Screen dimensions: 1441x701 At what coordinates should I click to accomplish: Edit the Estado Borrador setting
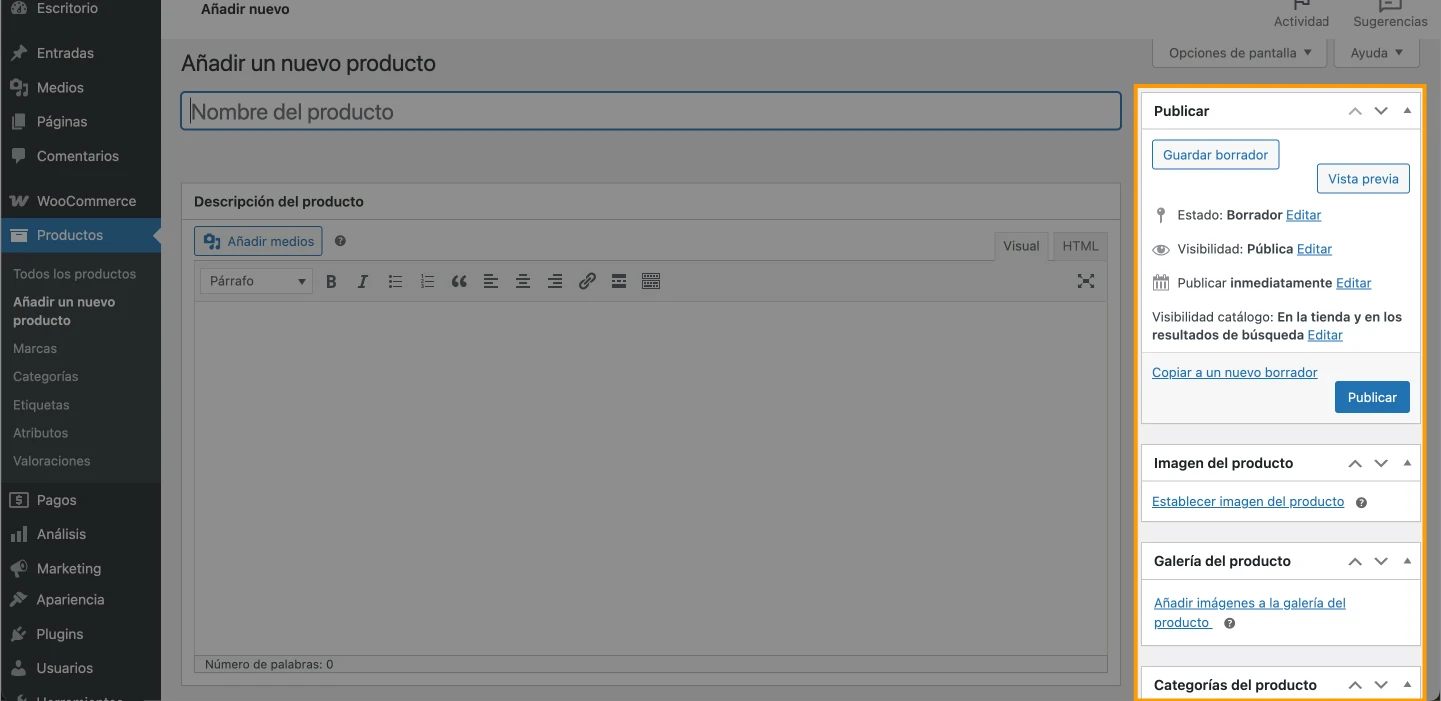click(x=1303, y=215)
